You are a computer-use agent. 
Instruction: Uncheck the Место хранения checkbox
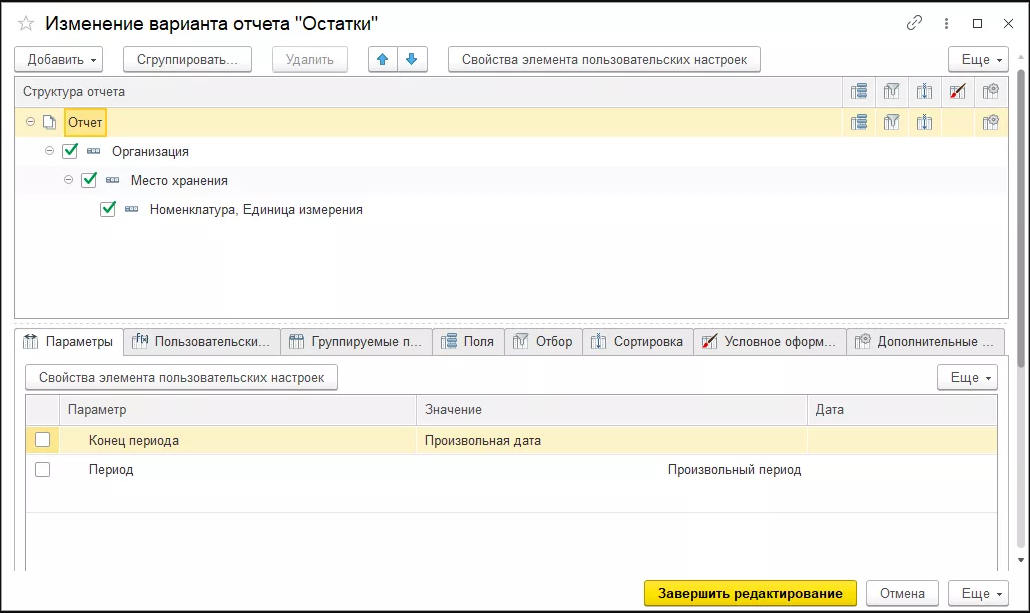point(89,181)
